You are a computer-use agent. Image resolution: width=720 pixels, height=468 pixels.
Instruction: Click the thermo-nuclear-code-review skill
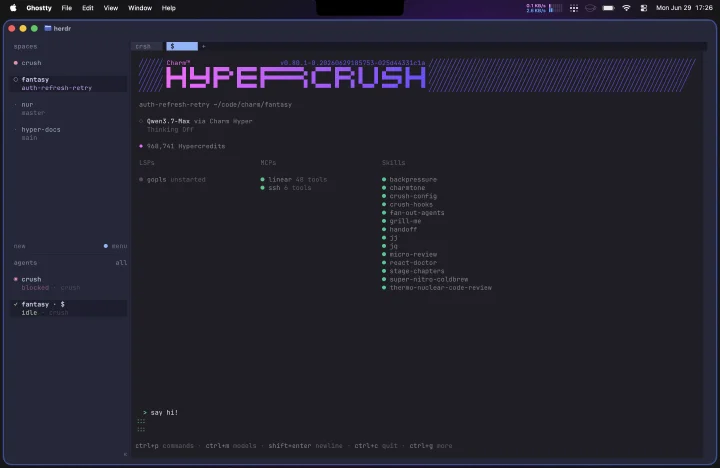(437, 288)
